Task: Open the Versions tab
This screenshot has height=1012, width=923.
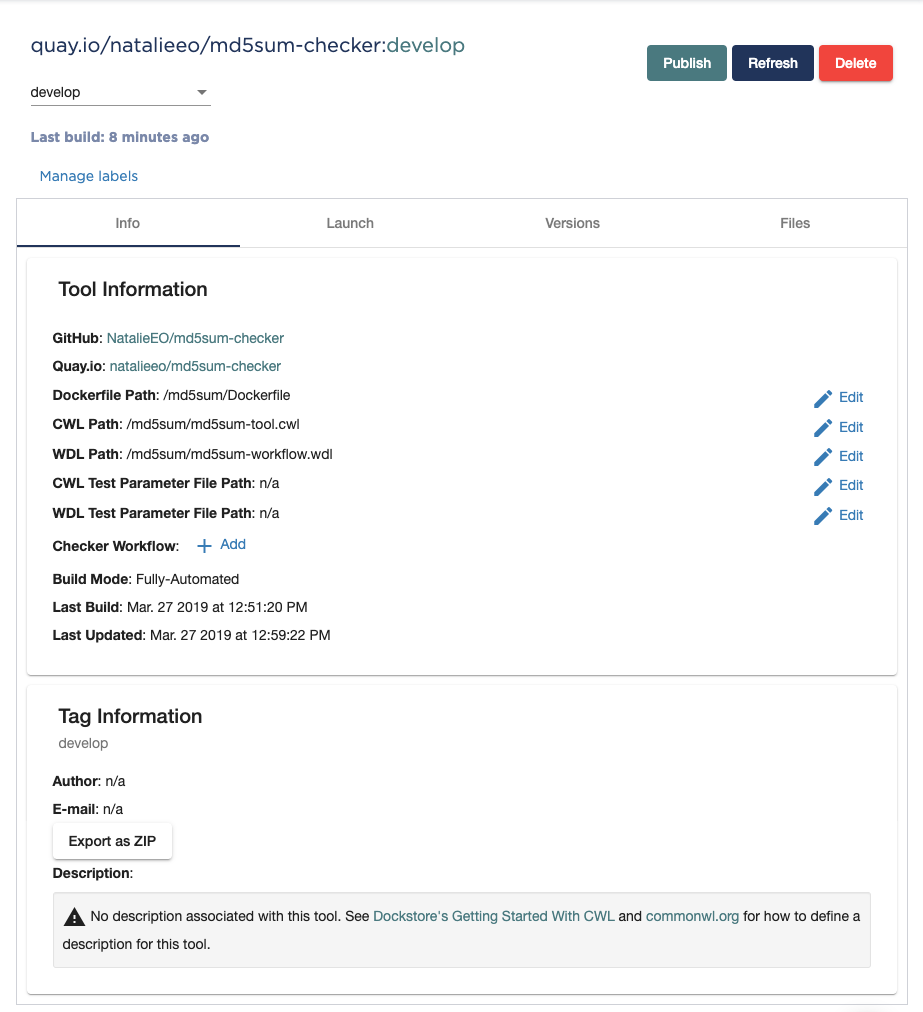Action: 572,223
